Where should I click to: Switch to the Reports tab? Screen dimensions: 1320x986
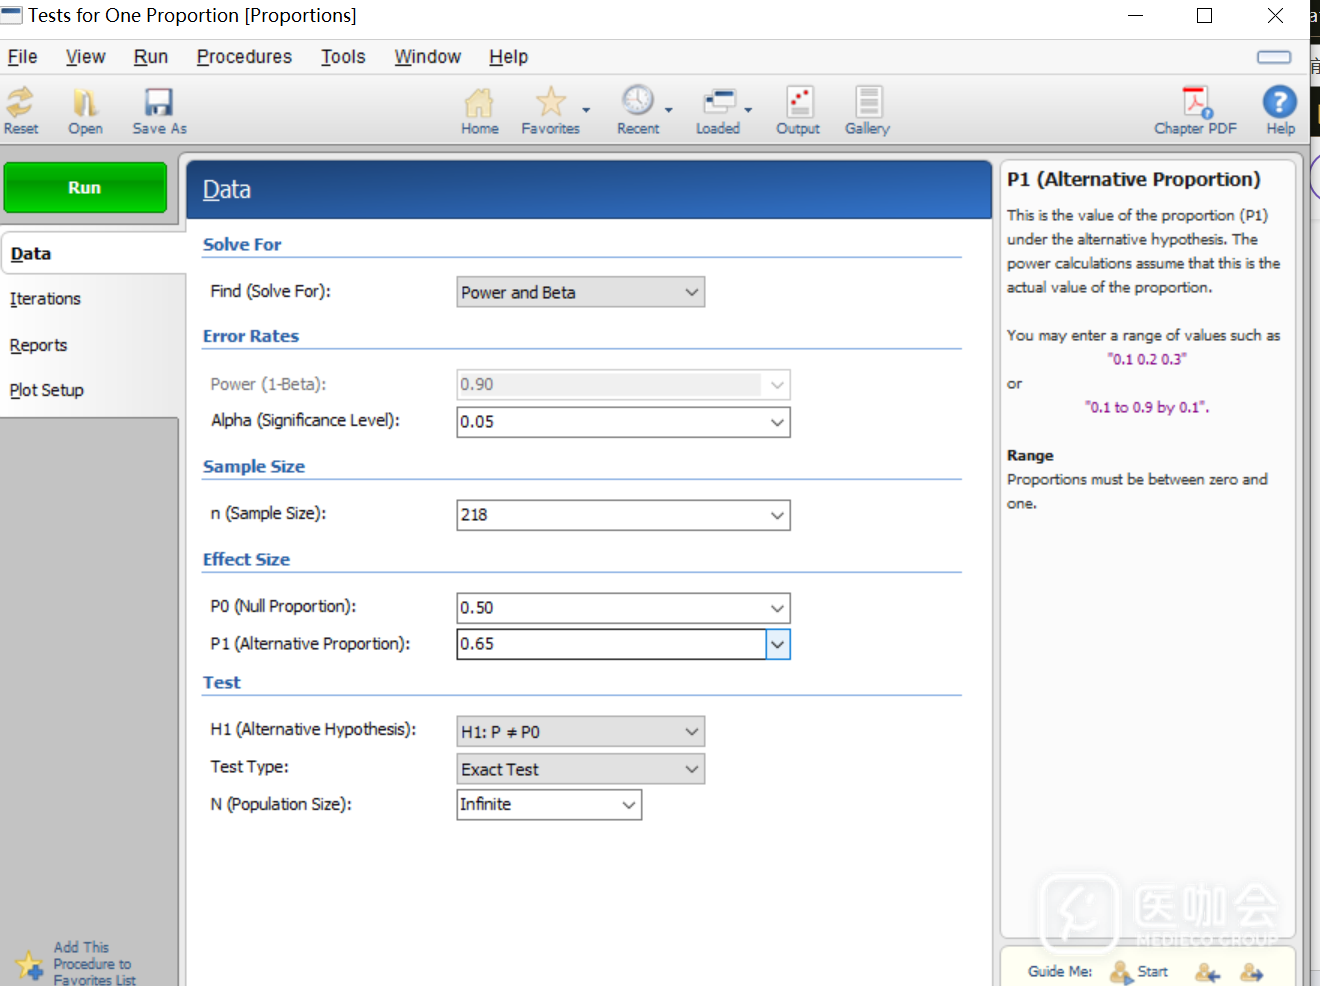coord(39,345)
